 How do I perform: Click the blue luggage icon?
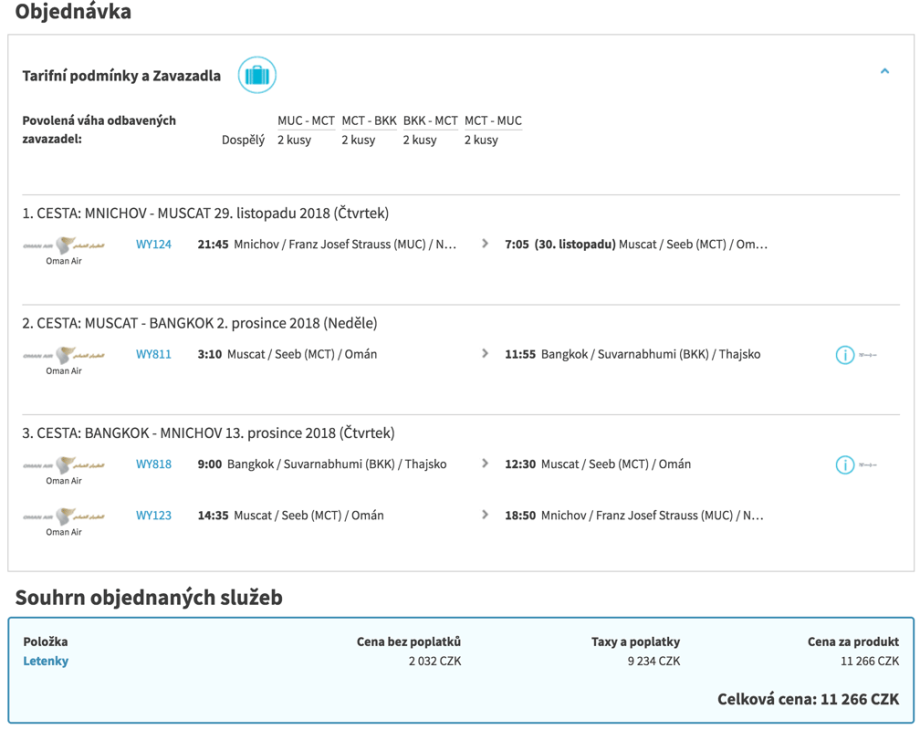pos(257,75)
